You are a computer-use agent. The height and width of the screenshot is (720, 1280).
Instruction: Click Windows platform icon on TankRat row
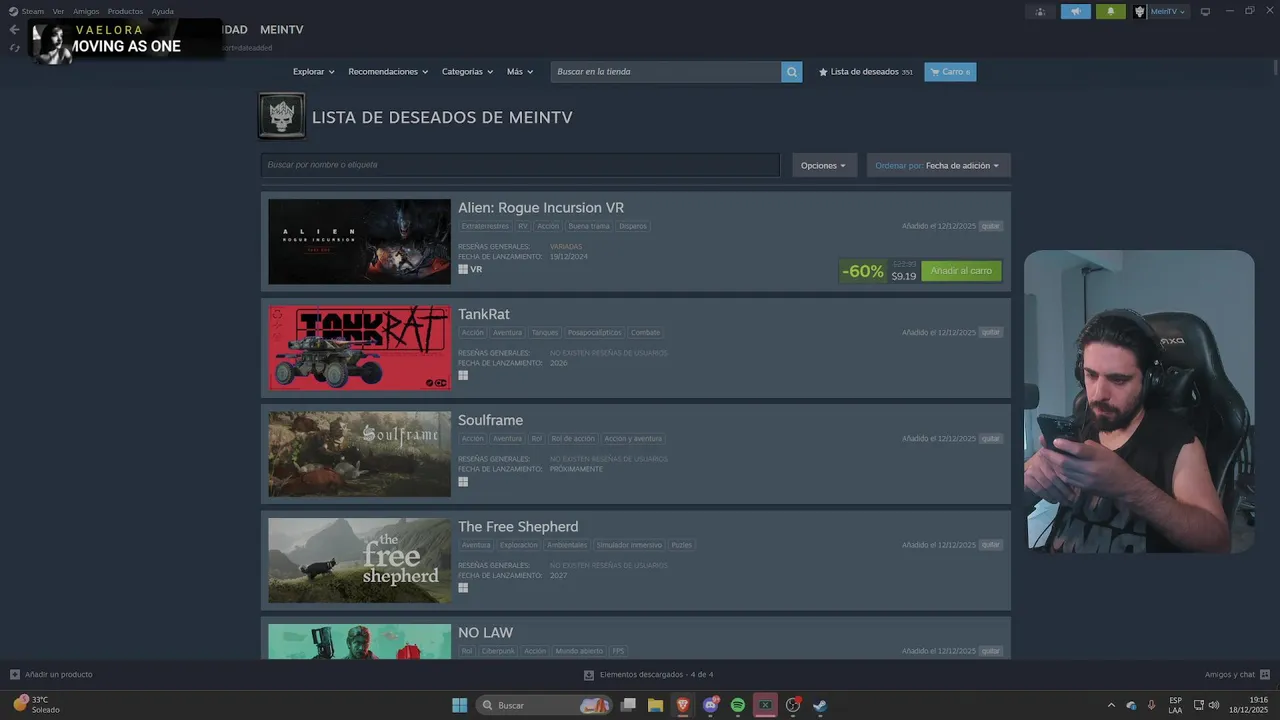point(463,376)
